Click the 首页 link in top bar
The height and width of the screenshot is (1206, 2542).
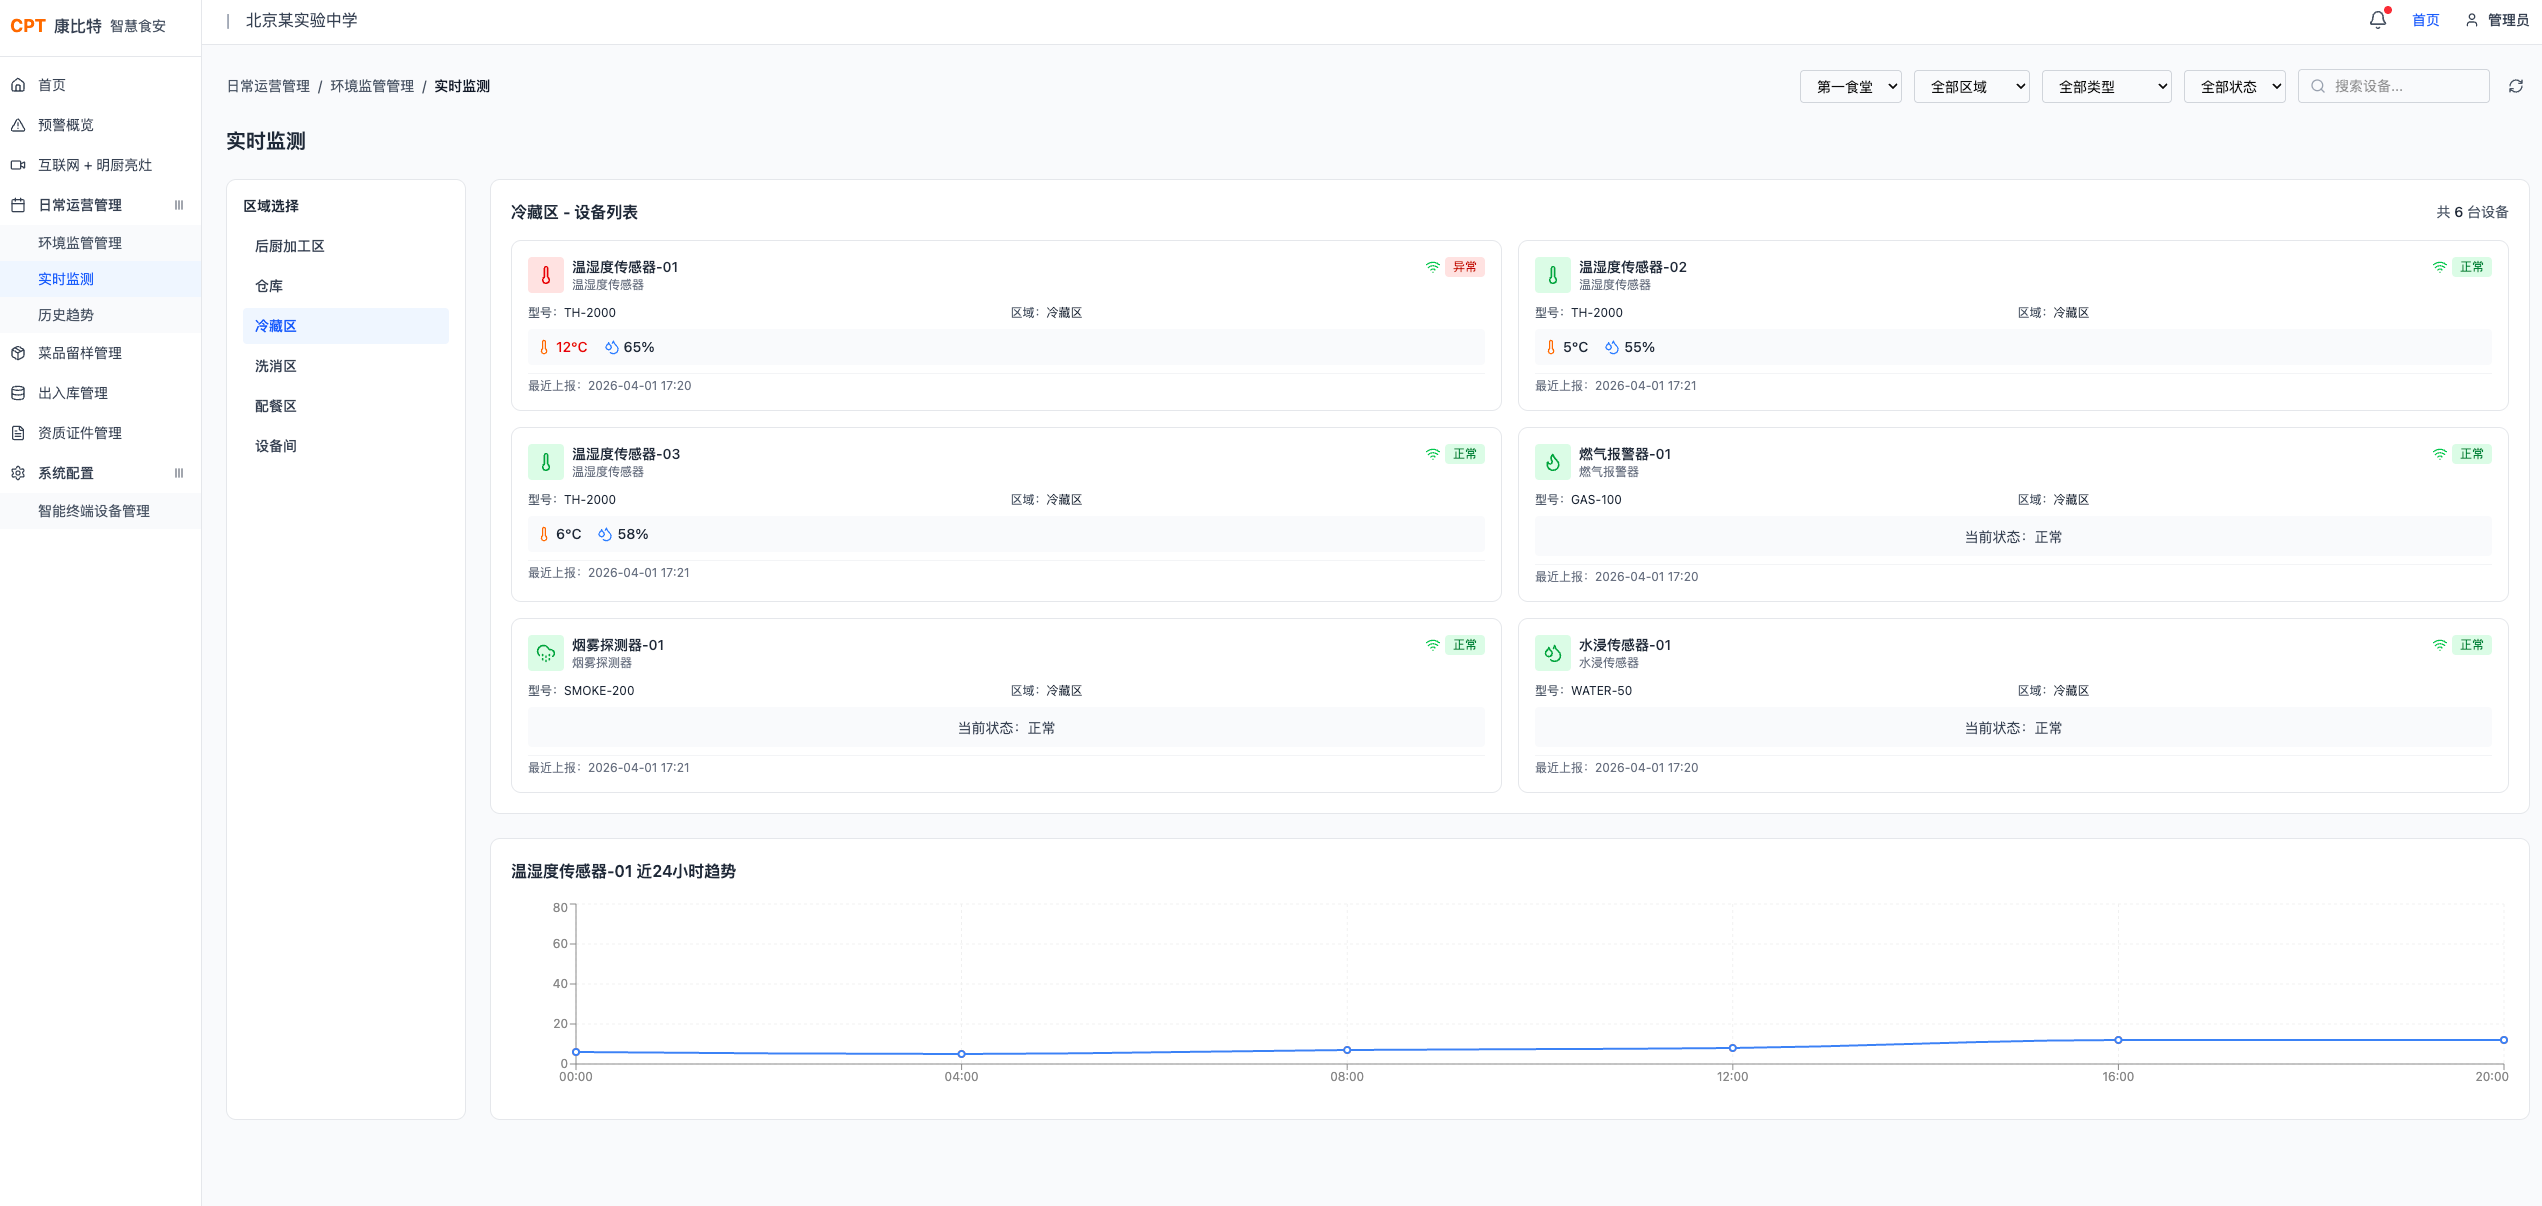[x=2425, y=20]
